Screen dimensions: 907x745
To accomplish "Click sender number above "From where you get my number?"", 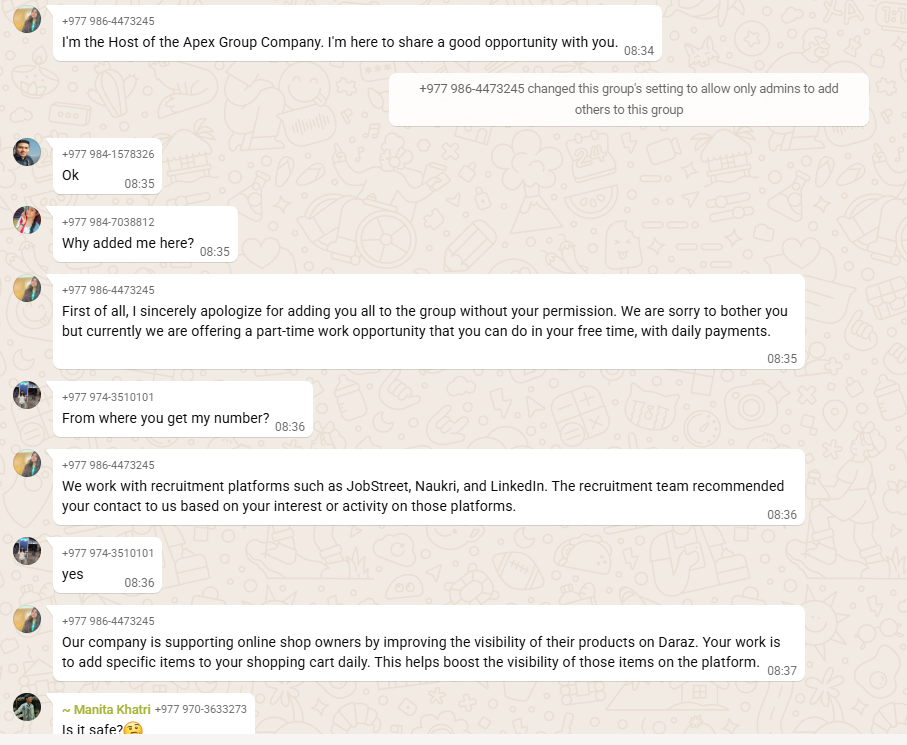I will click(x=108, y=397).
